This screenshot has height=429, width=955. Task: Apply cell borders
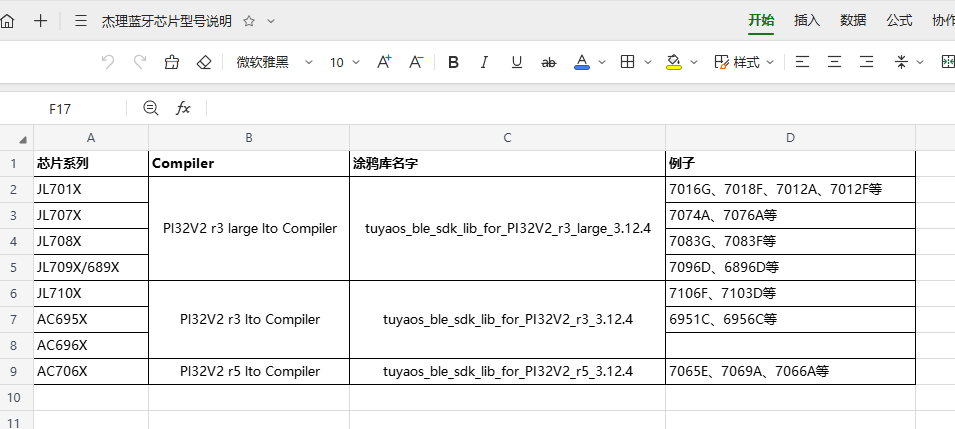pos(627,62)
